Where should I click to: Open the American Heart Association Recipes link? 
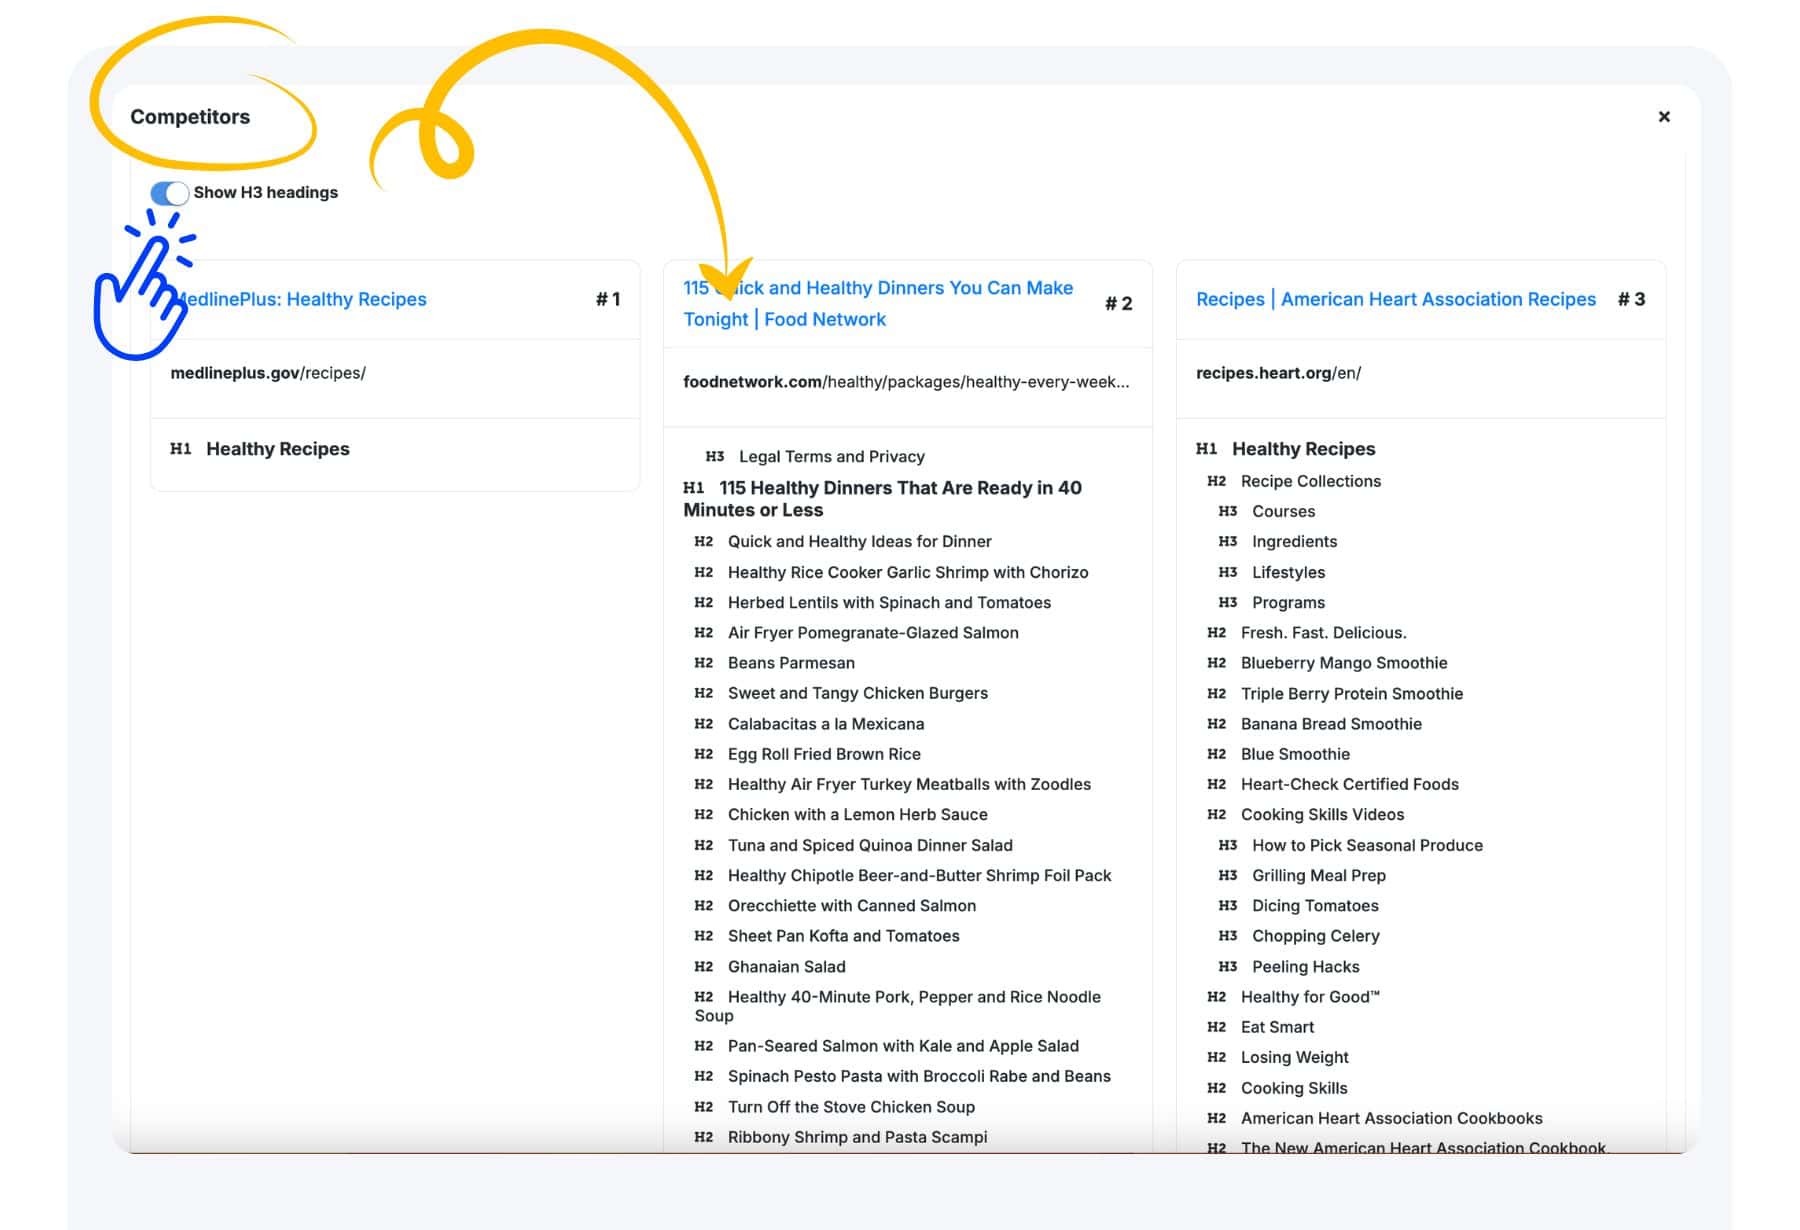click(1396, 299)
